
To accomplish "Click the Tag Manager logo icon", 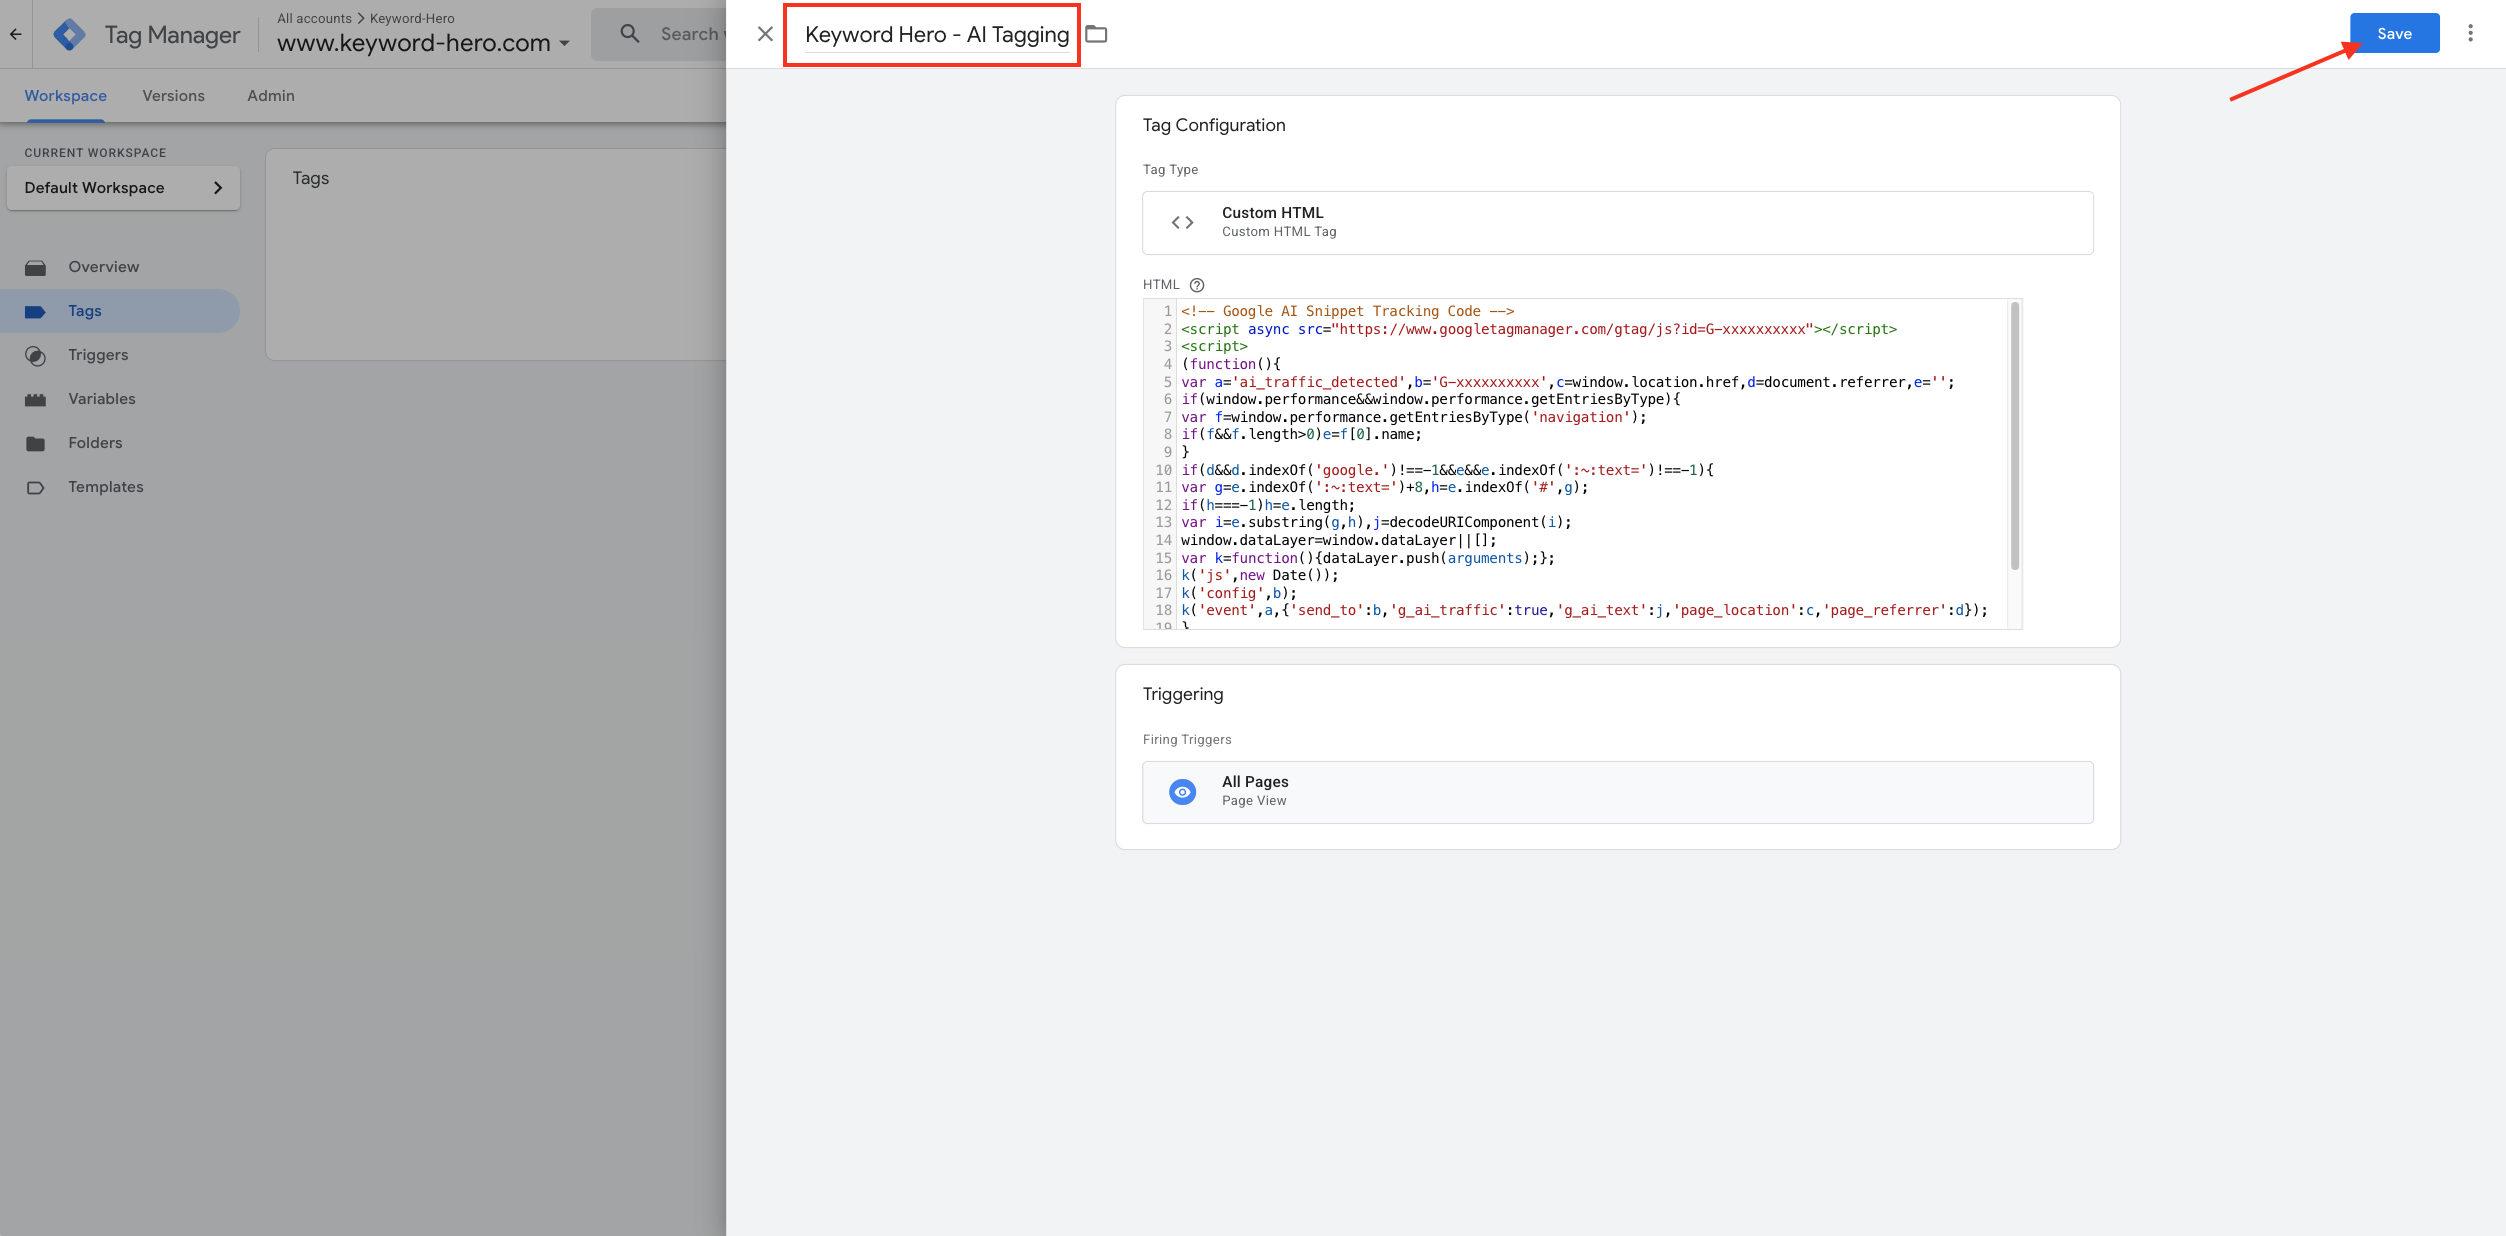I will click(x=69, y=34).
